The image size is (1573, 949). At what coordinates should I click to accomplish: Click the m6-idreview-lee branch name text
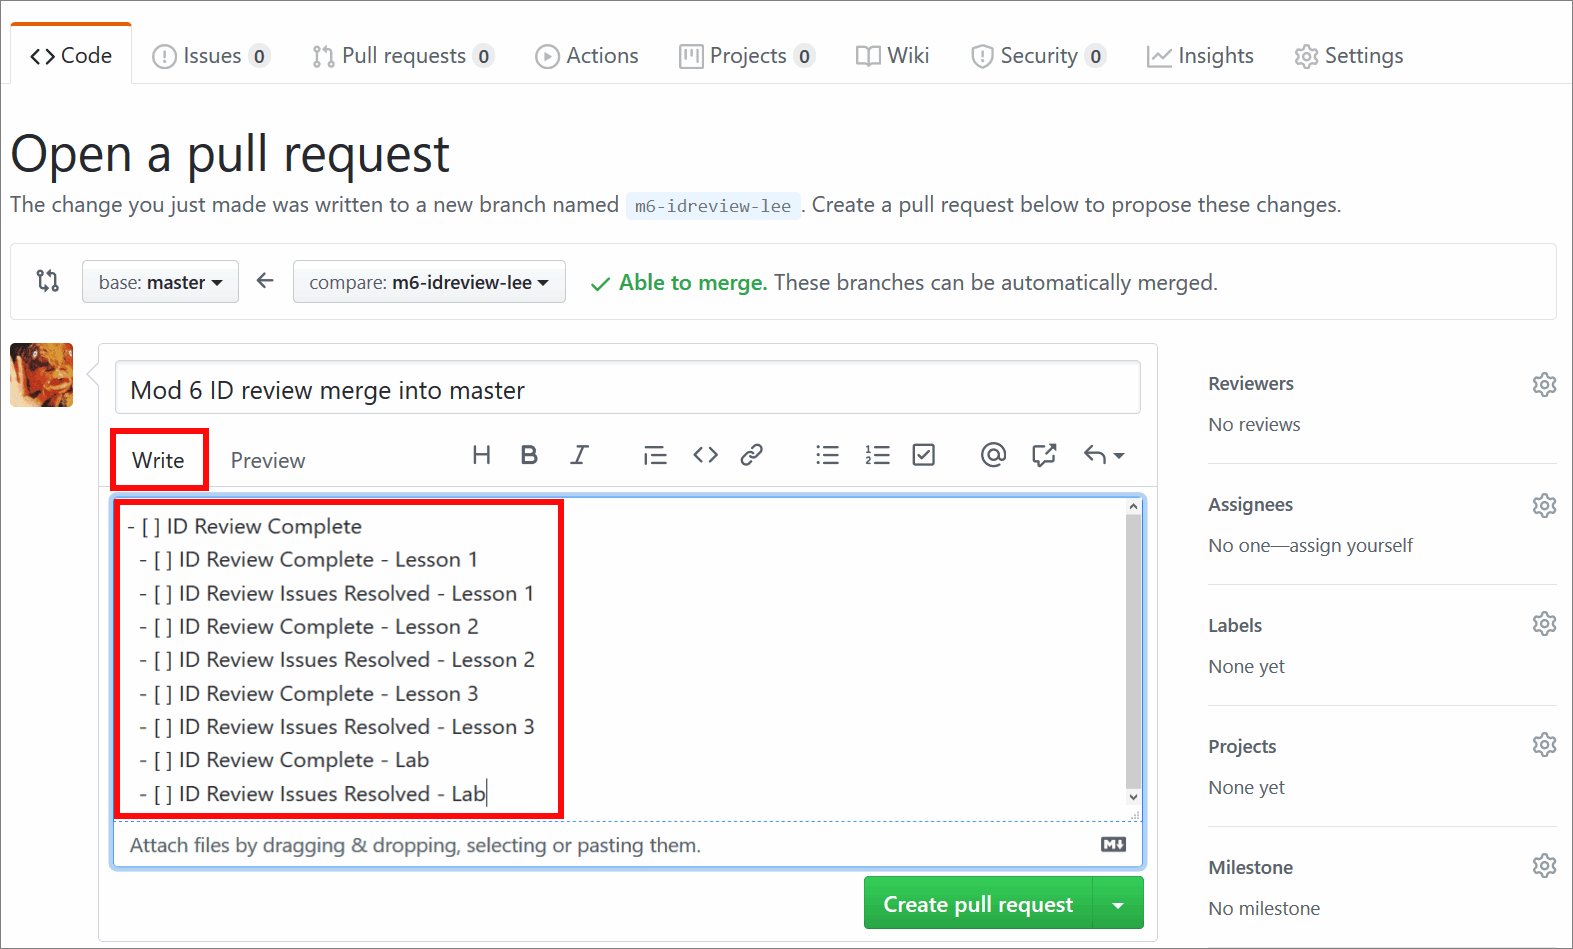pos(713,206)
